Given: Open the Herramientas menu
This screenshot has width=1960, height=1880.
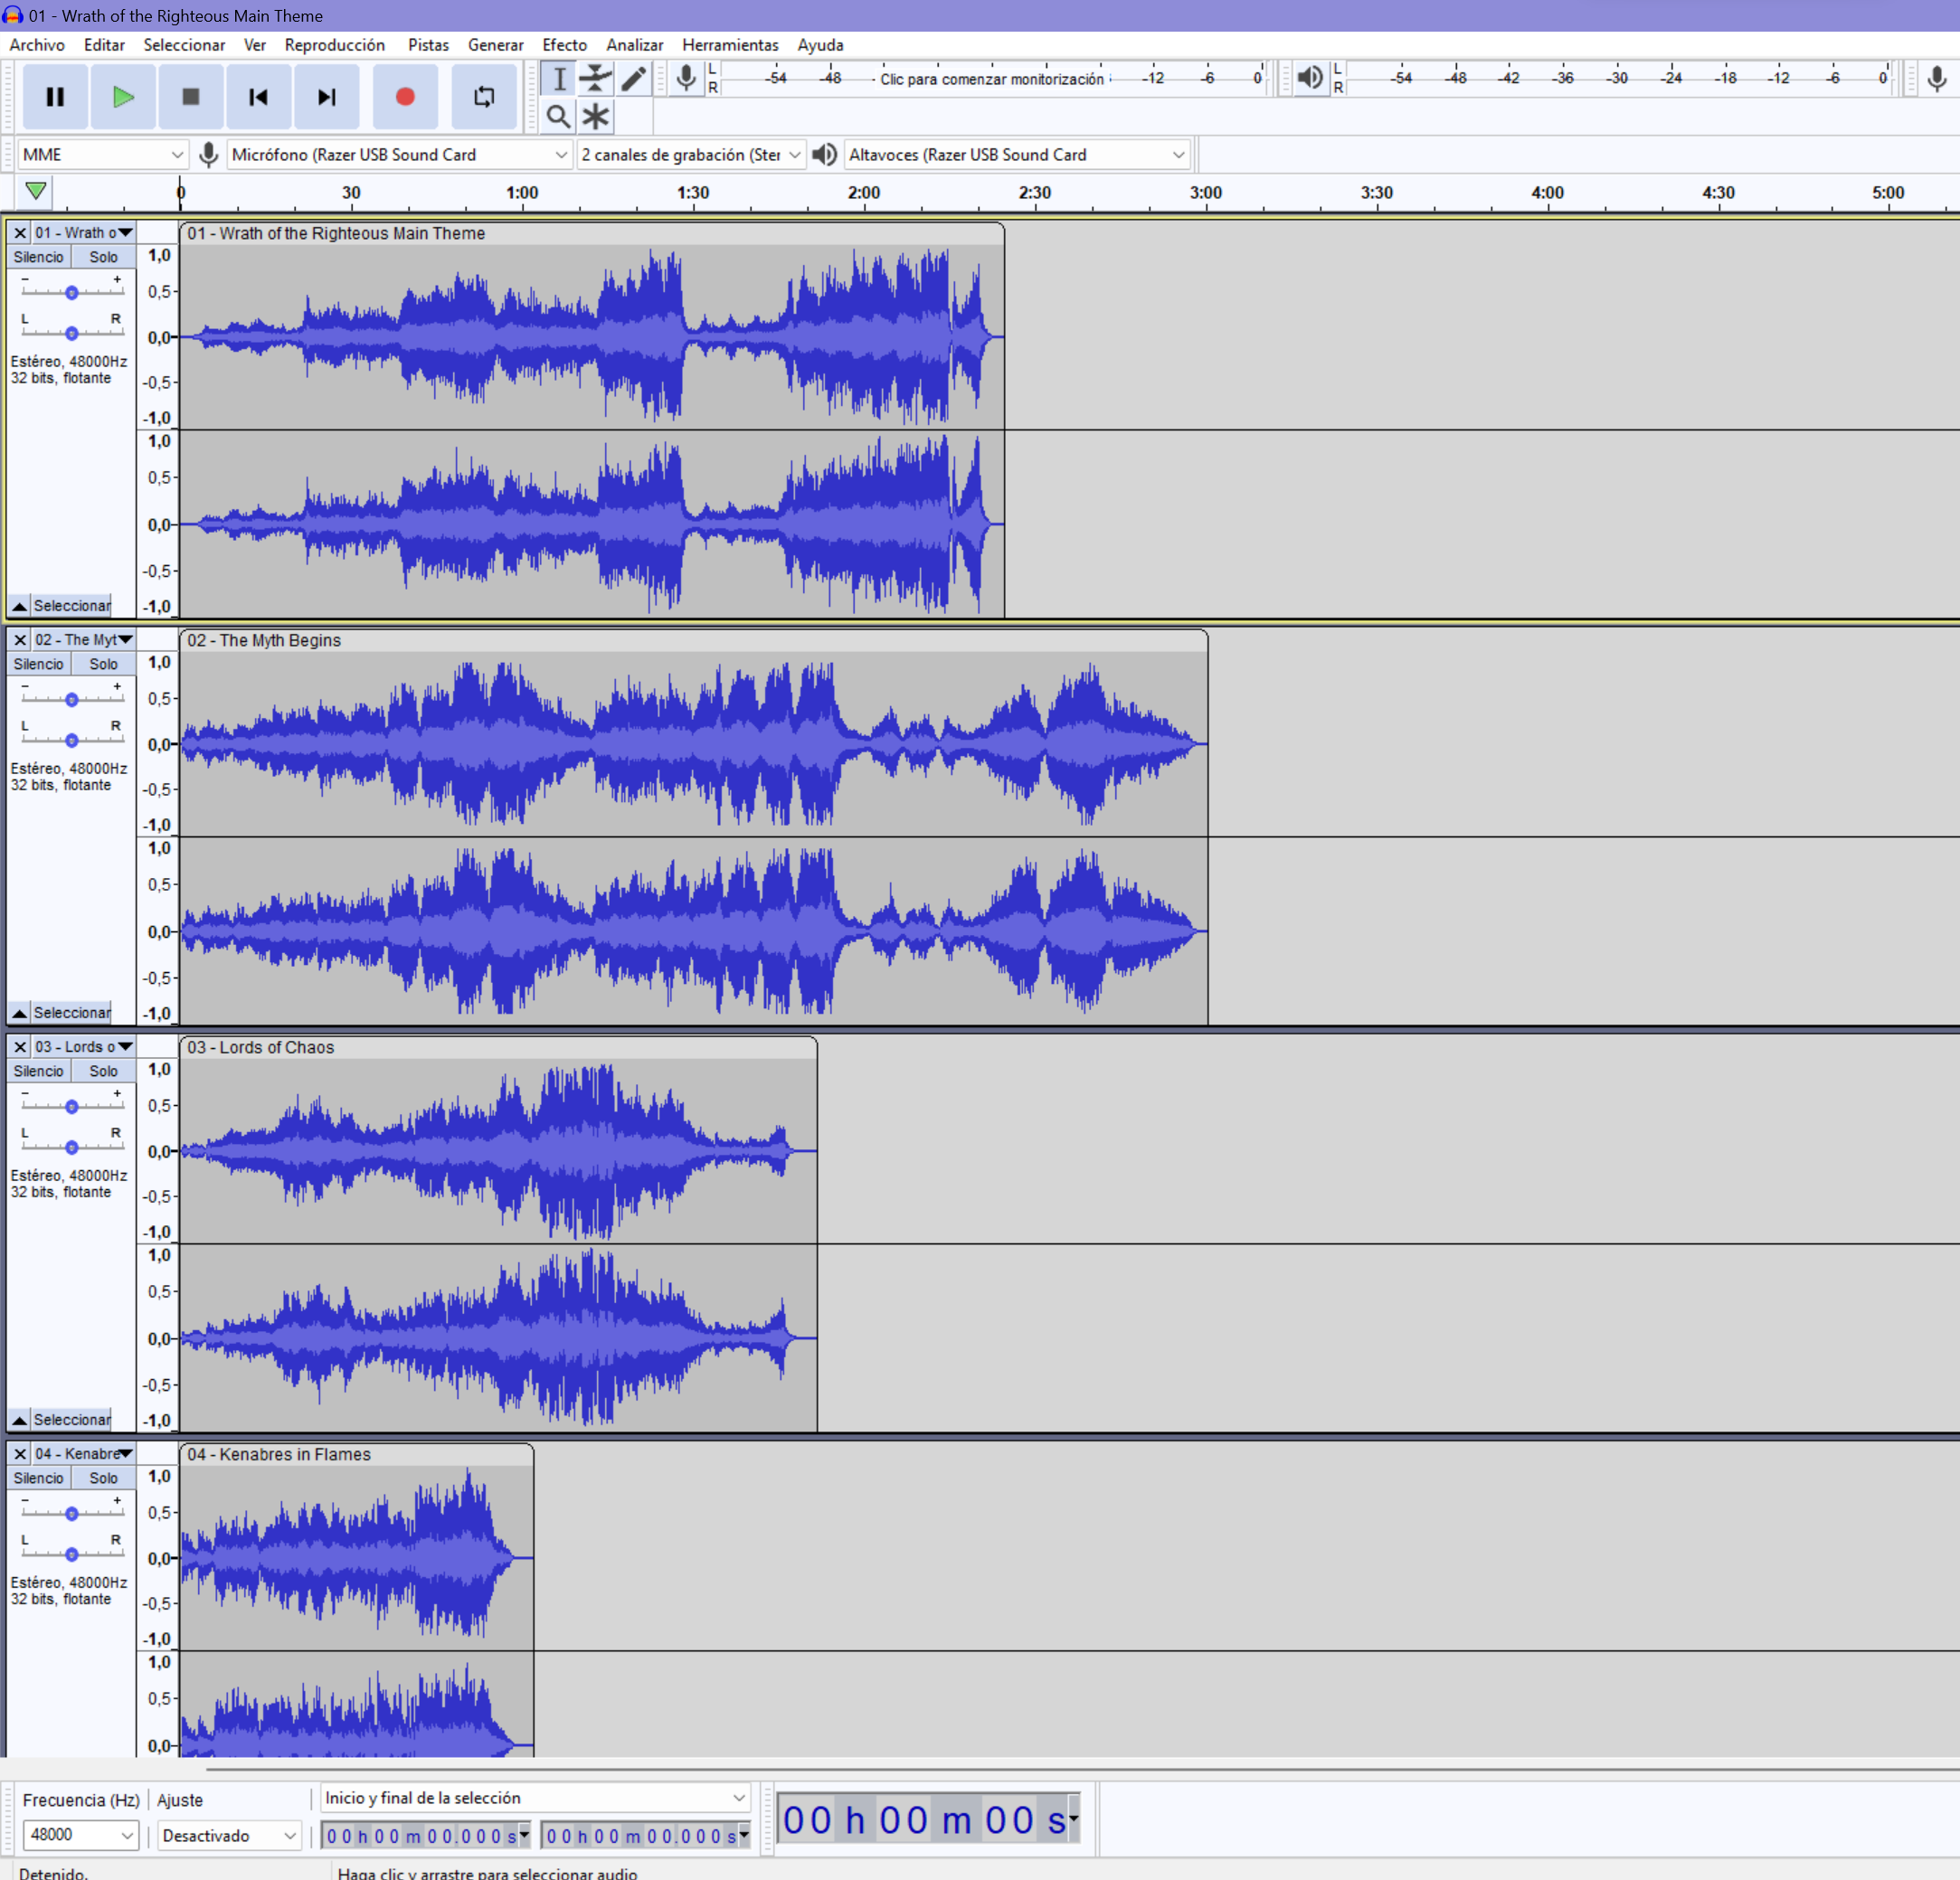Looking at the screenshot, I should 730,45.
